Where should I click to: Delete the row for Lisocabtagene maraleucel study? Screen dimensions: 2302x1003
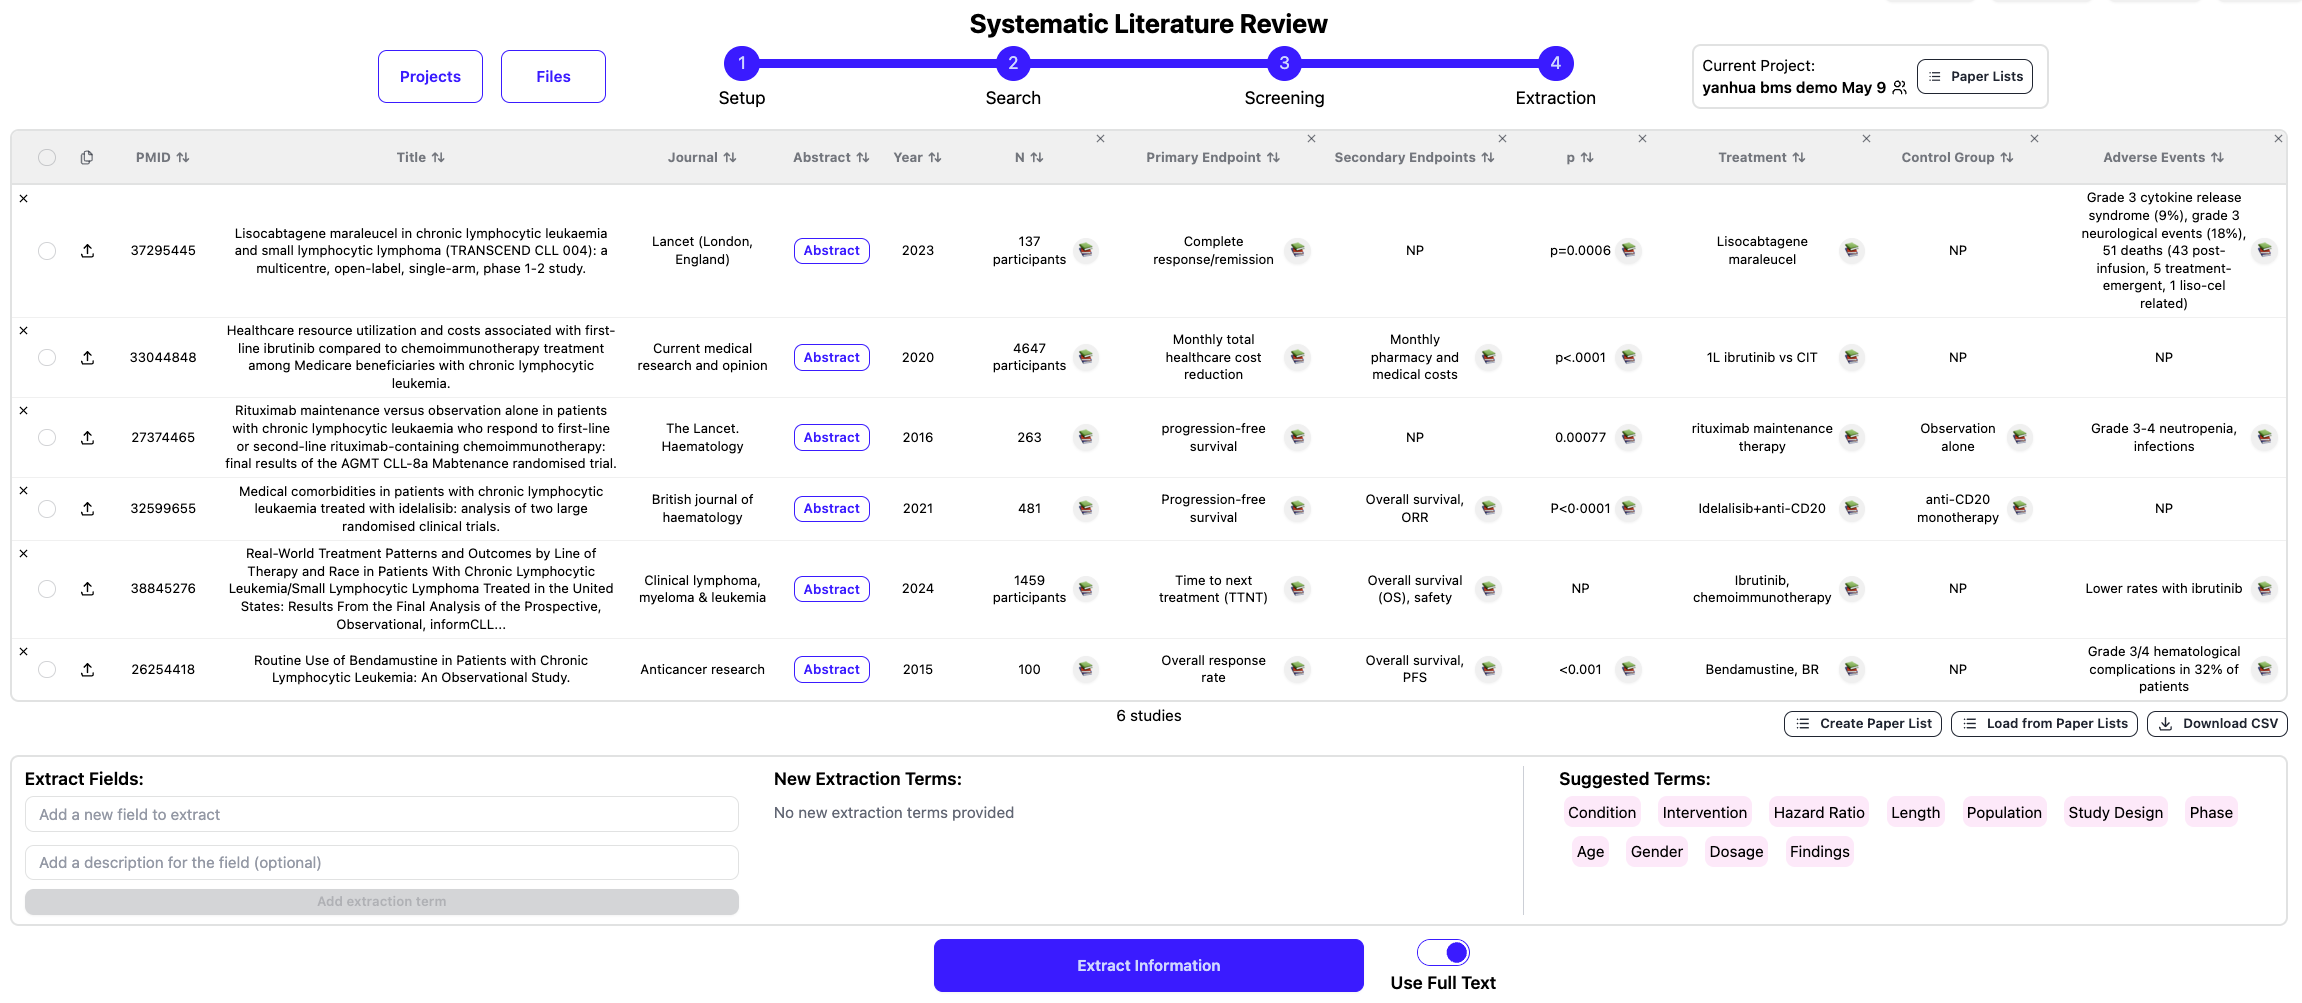pos(24,199)
